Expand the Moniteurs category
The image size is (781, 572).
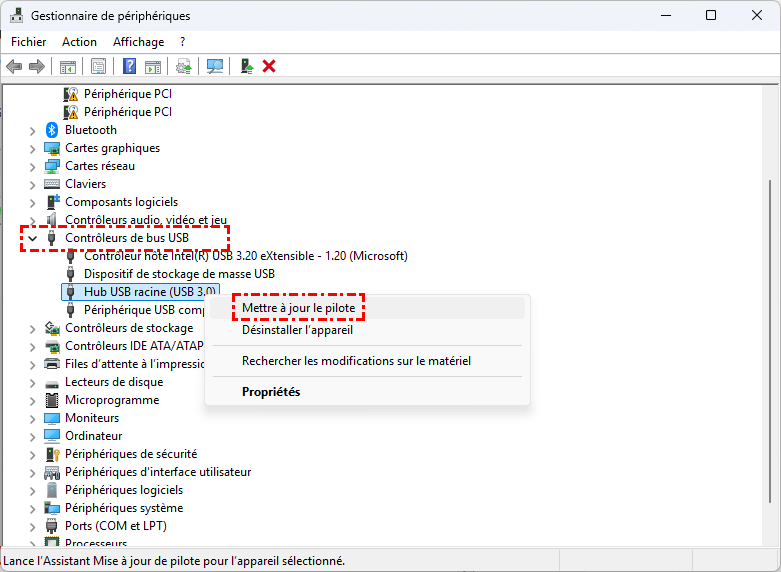33,418
